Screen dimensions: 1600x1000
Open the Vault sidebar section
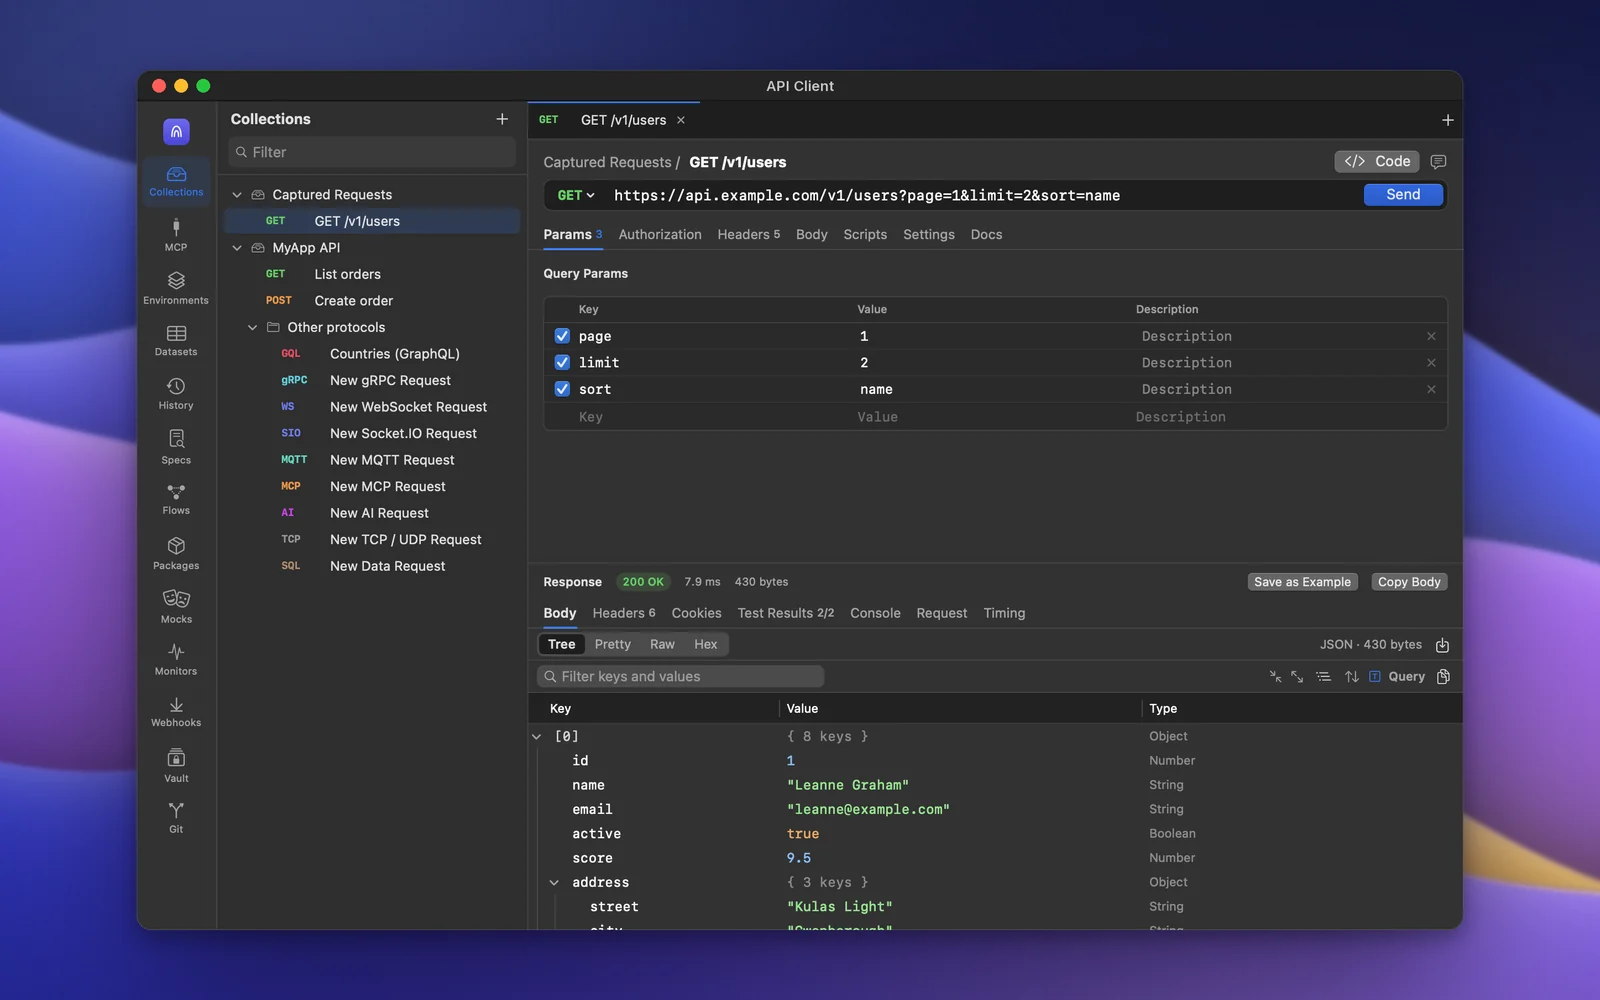pos(176,766)
